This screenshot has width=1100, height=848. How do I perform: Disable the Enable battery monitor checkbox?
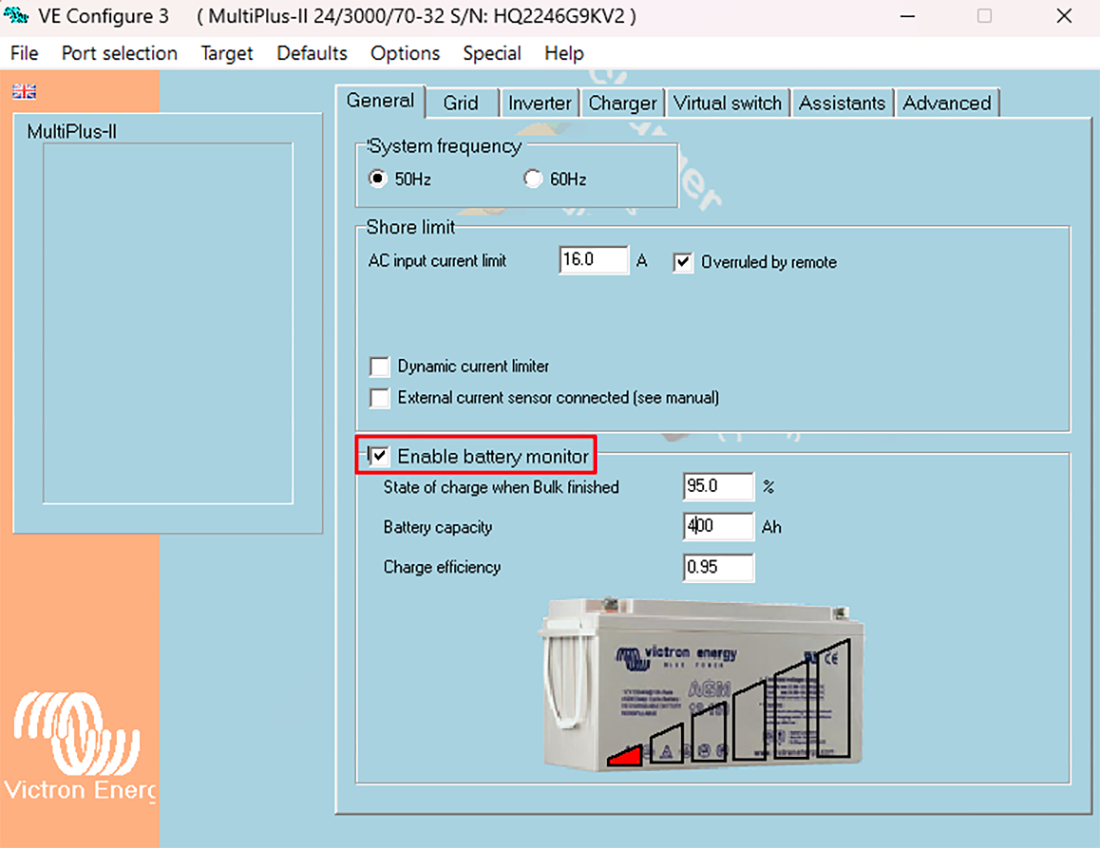click(380, 457)
